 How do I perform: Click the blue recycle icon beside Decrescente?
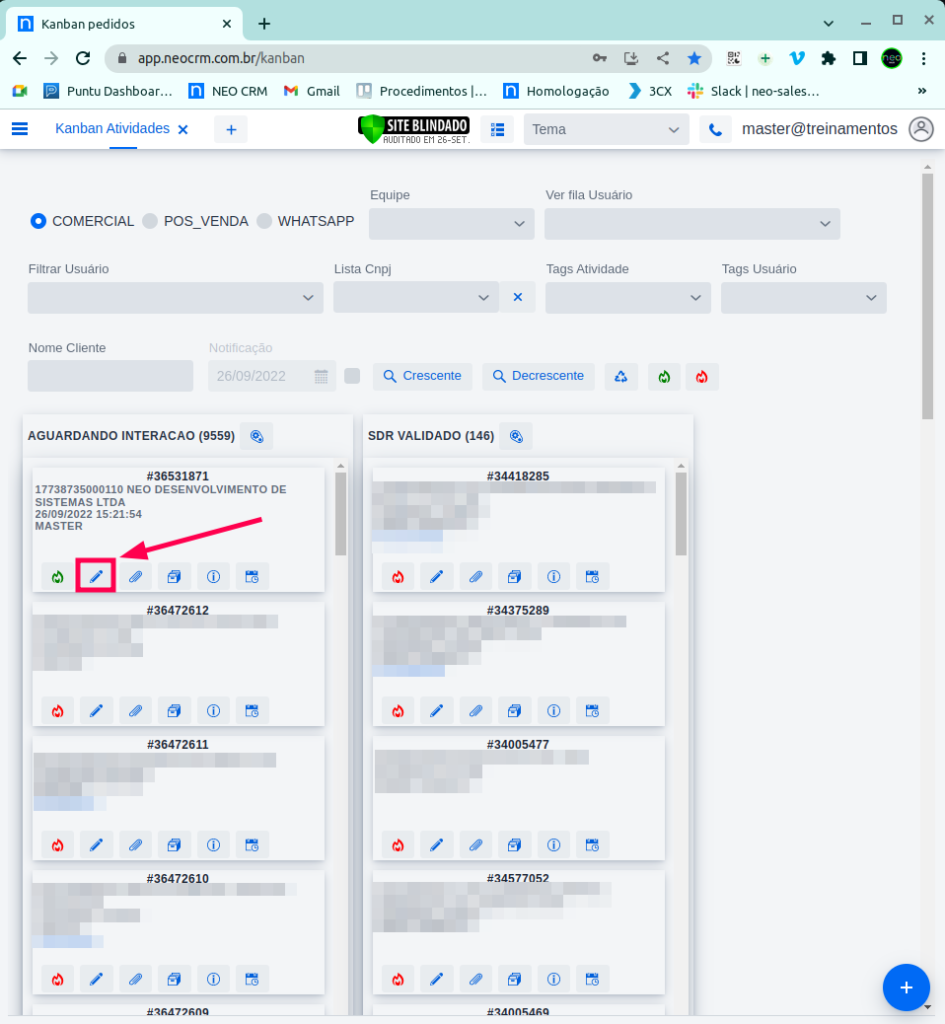pos(621,376)
